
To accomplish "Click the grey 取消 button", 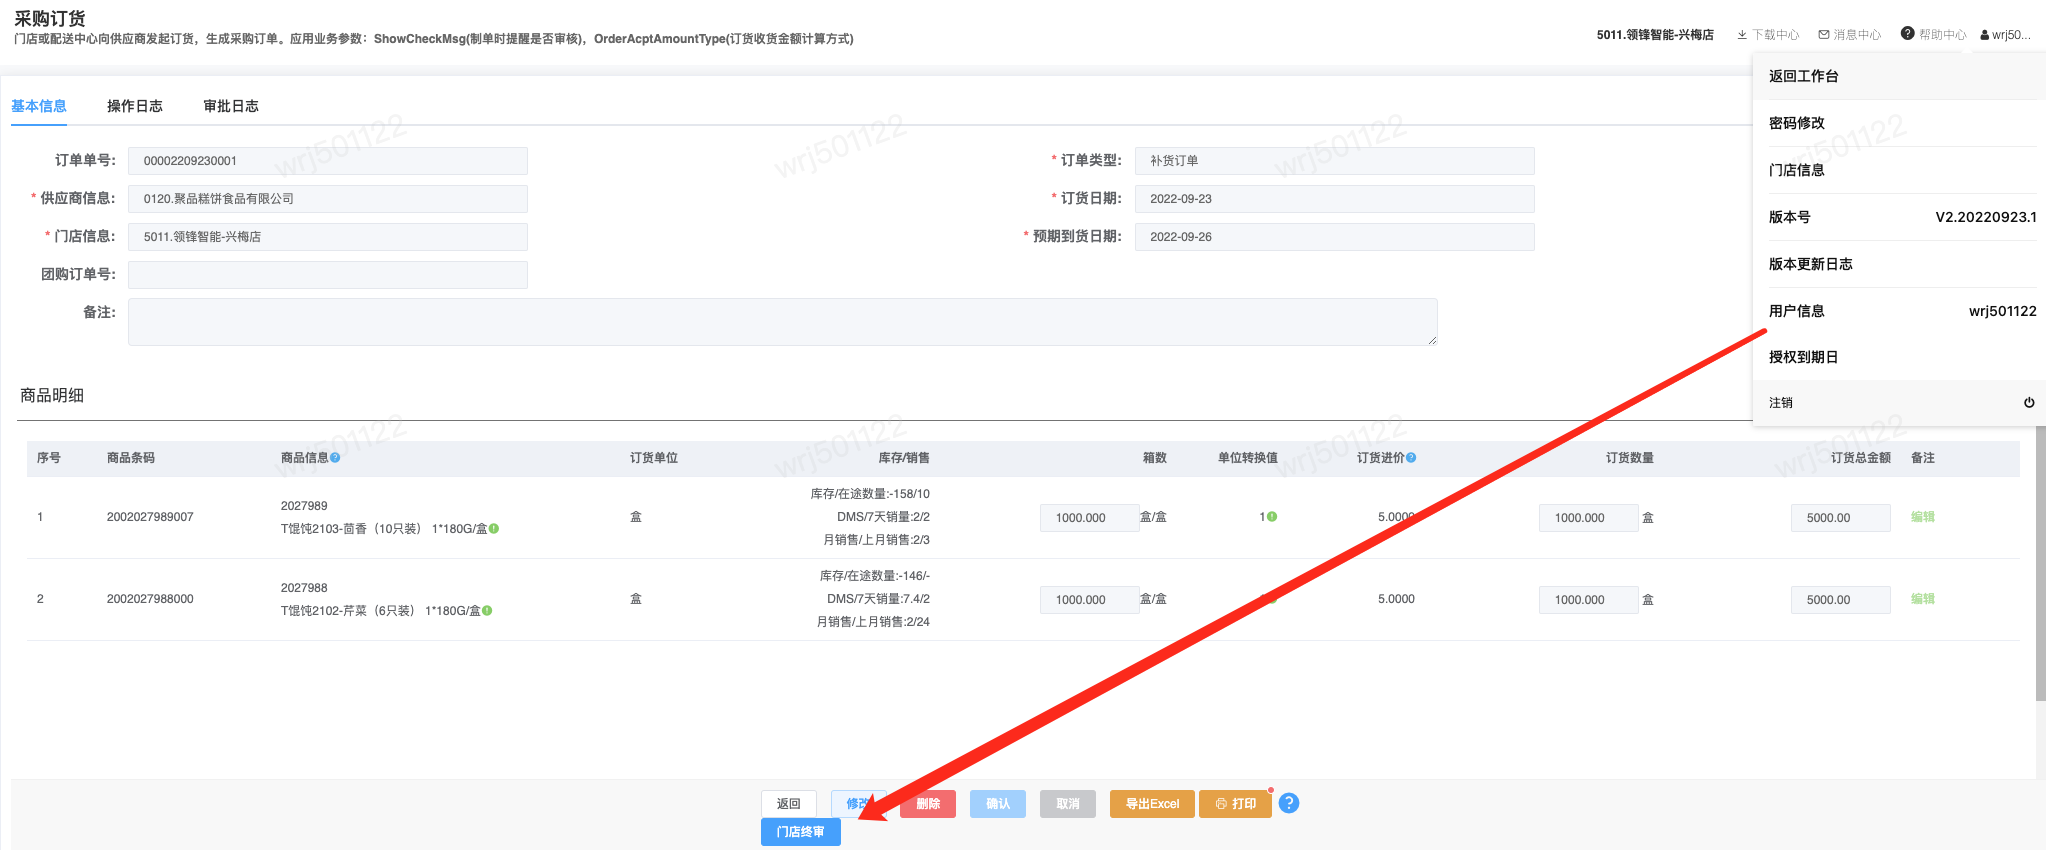I will pyautogui.click(x=1068, y=804).
